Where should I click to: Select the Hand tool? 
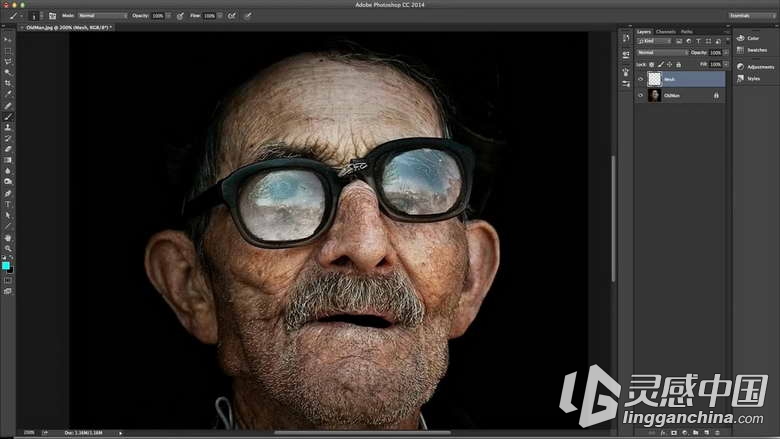pyautogui.click(x=7, y=238)
